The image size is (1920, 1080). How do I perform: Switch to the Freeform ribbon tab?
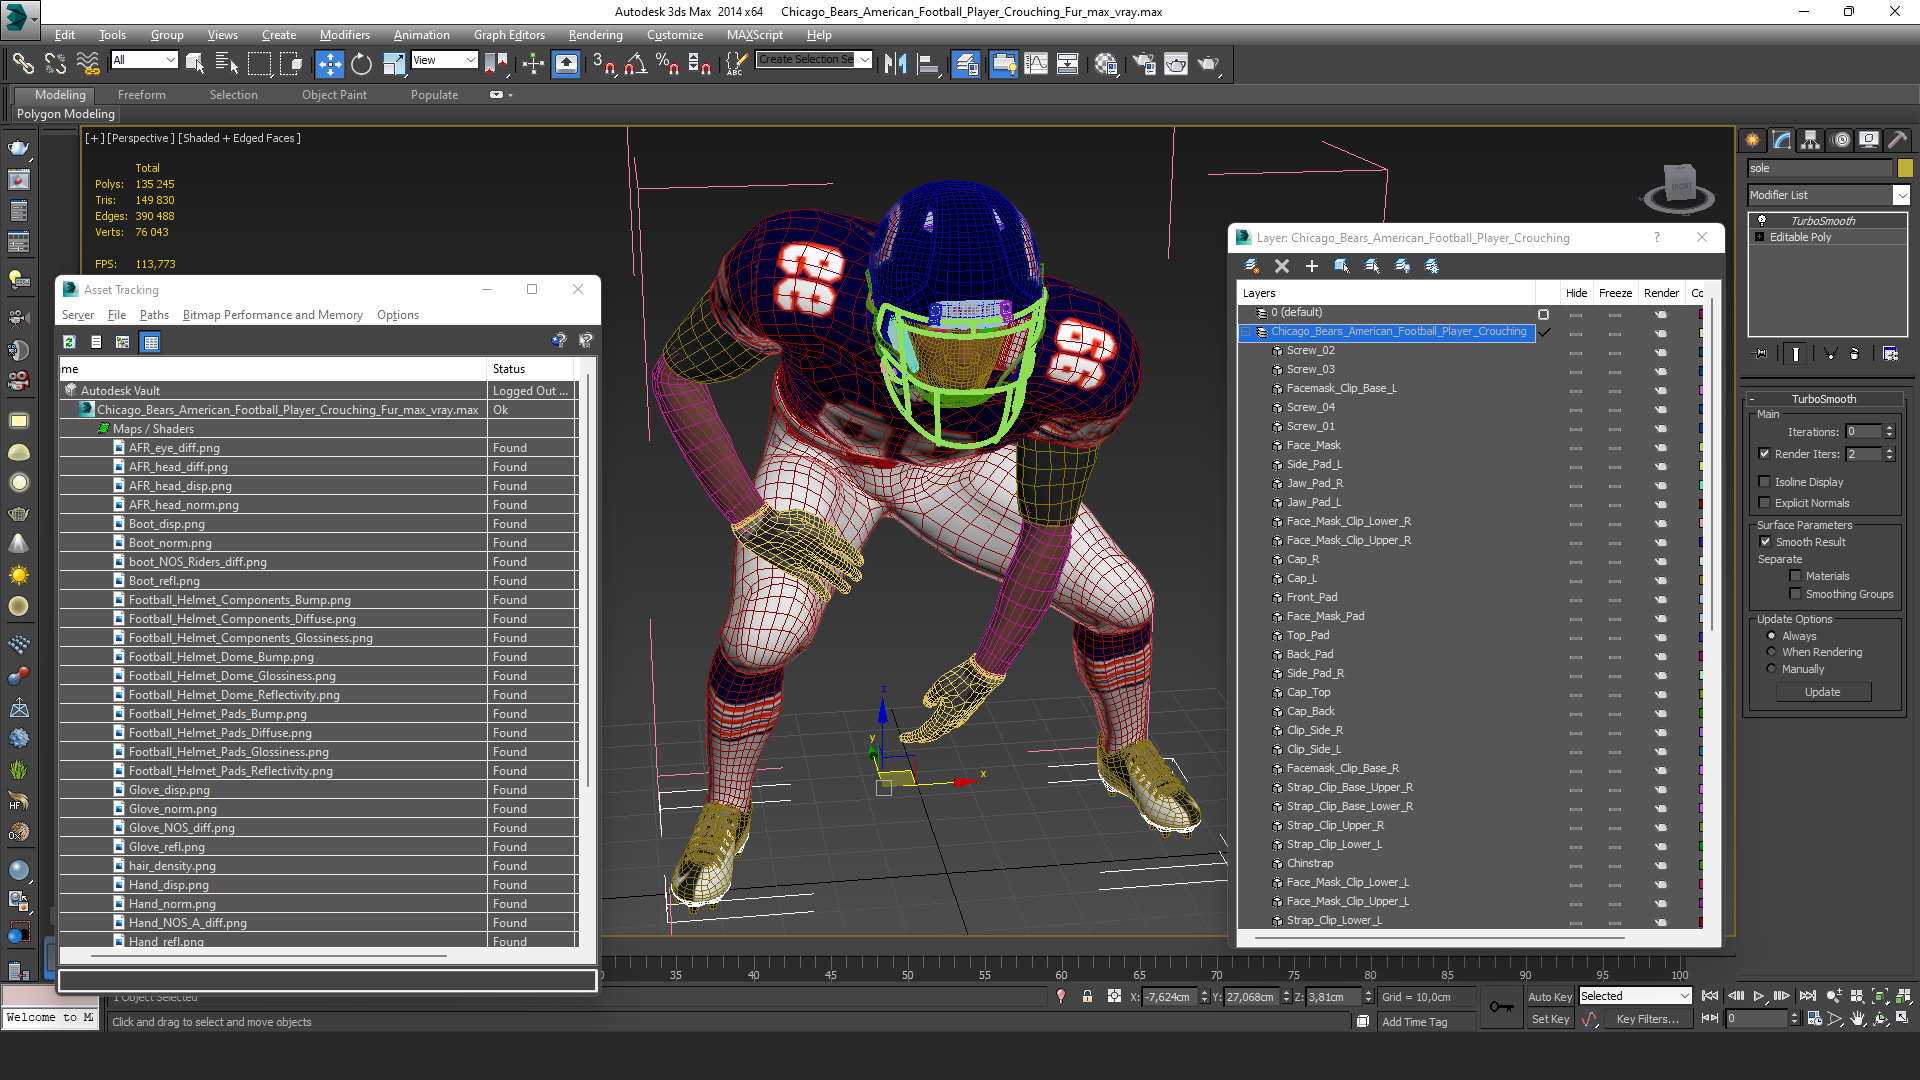142,95
